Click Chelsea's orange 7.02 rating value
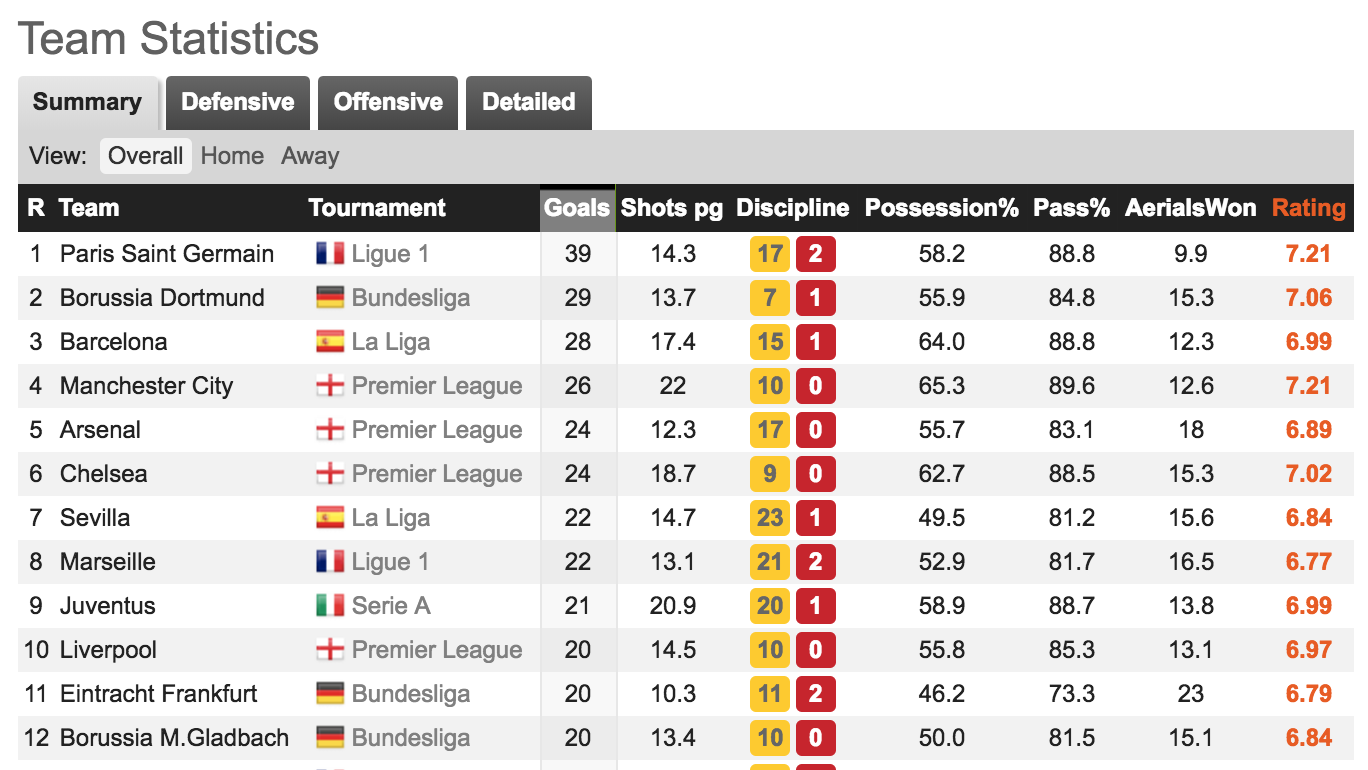This screenshot has height=770, width=1368. click(x=1308, y=474)
